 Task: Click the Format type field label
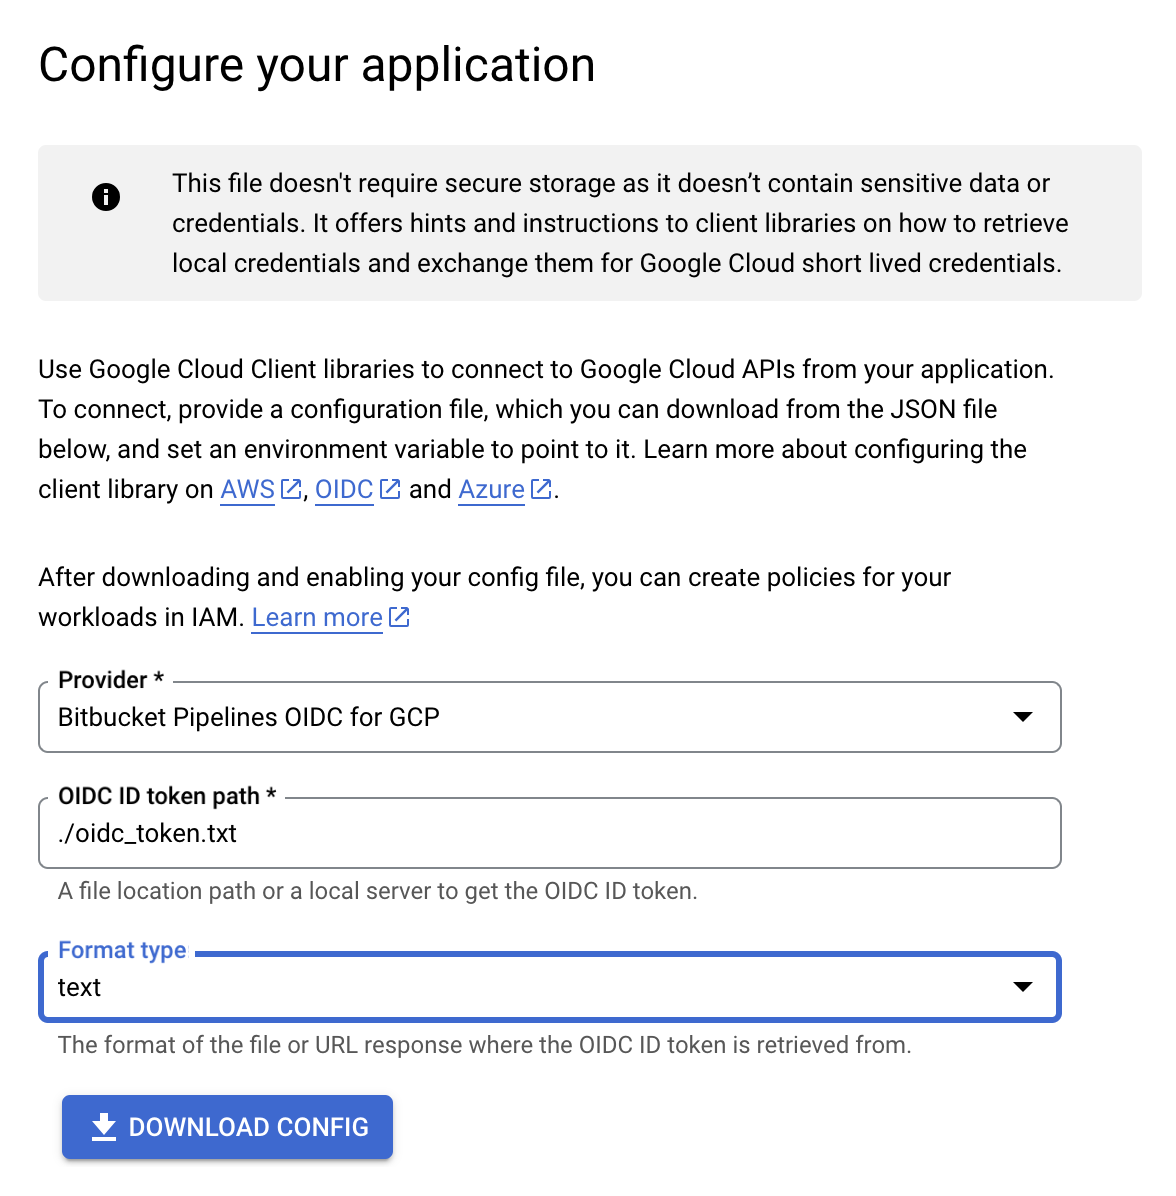122,950
